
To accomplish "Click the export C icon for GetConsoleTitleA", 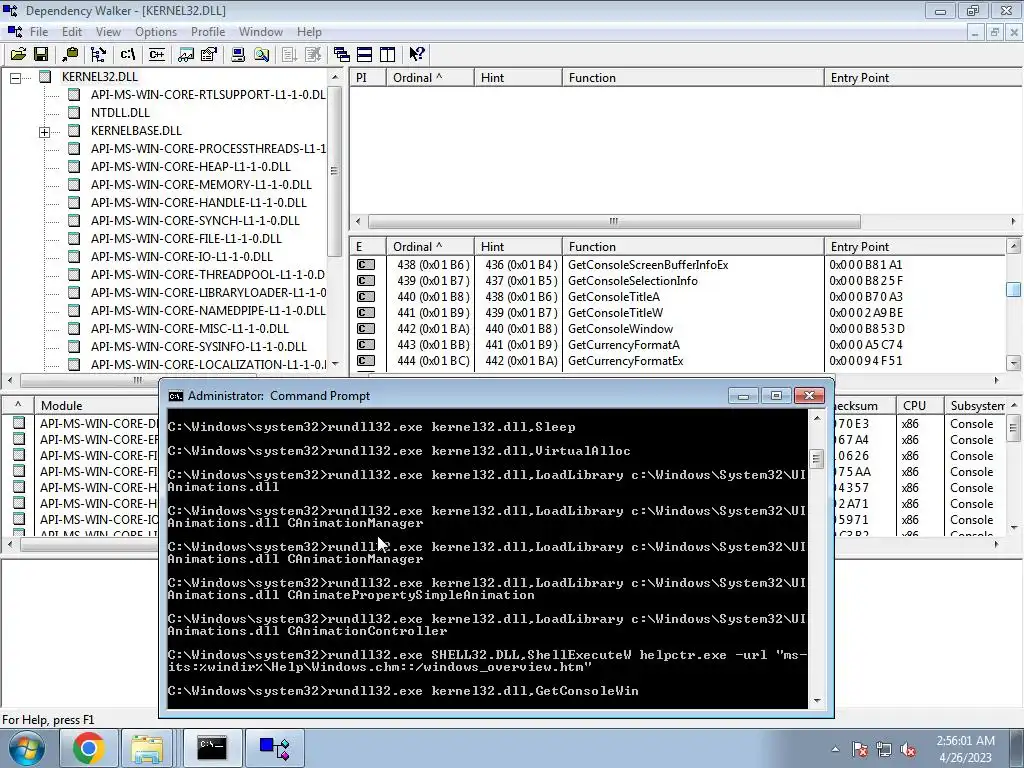I will pyautogui.click(x=366, y=296).
